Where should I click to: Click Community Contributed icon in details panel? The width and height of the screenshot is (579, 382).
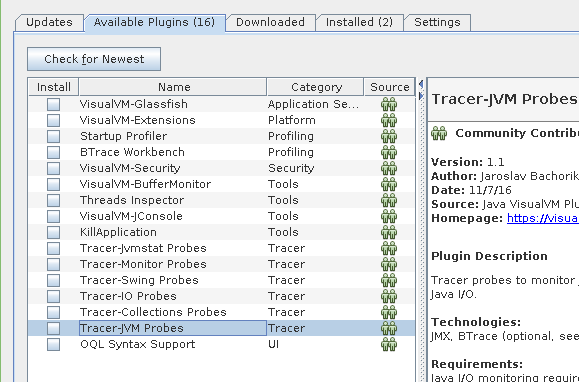[439, 133]
